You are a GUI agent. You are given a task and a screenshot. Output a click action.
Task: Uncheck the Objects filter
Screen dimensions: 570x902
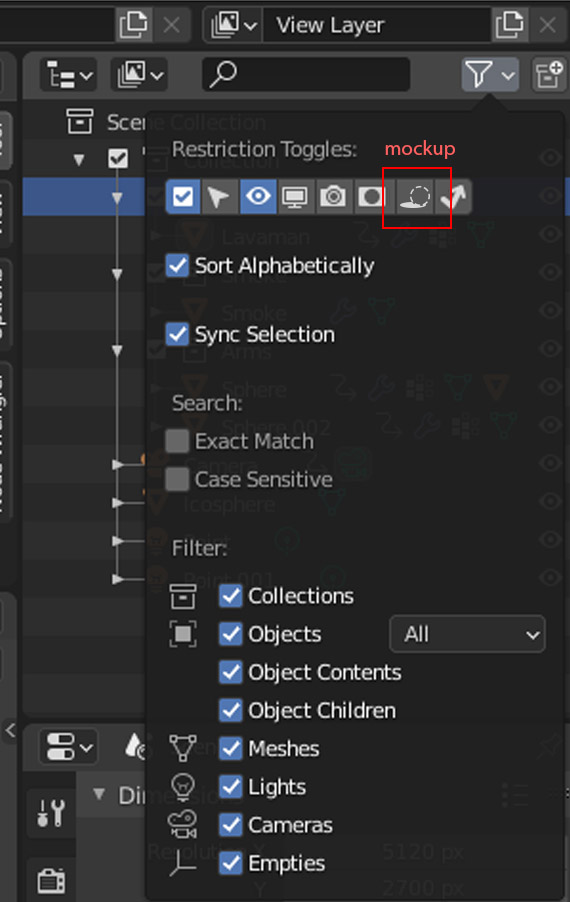point(231,634)
